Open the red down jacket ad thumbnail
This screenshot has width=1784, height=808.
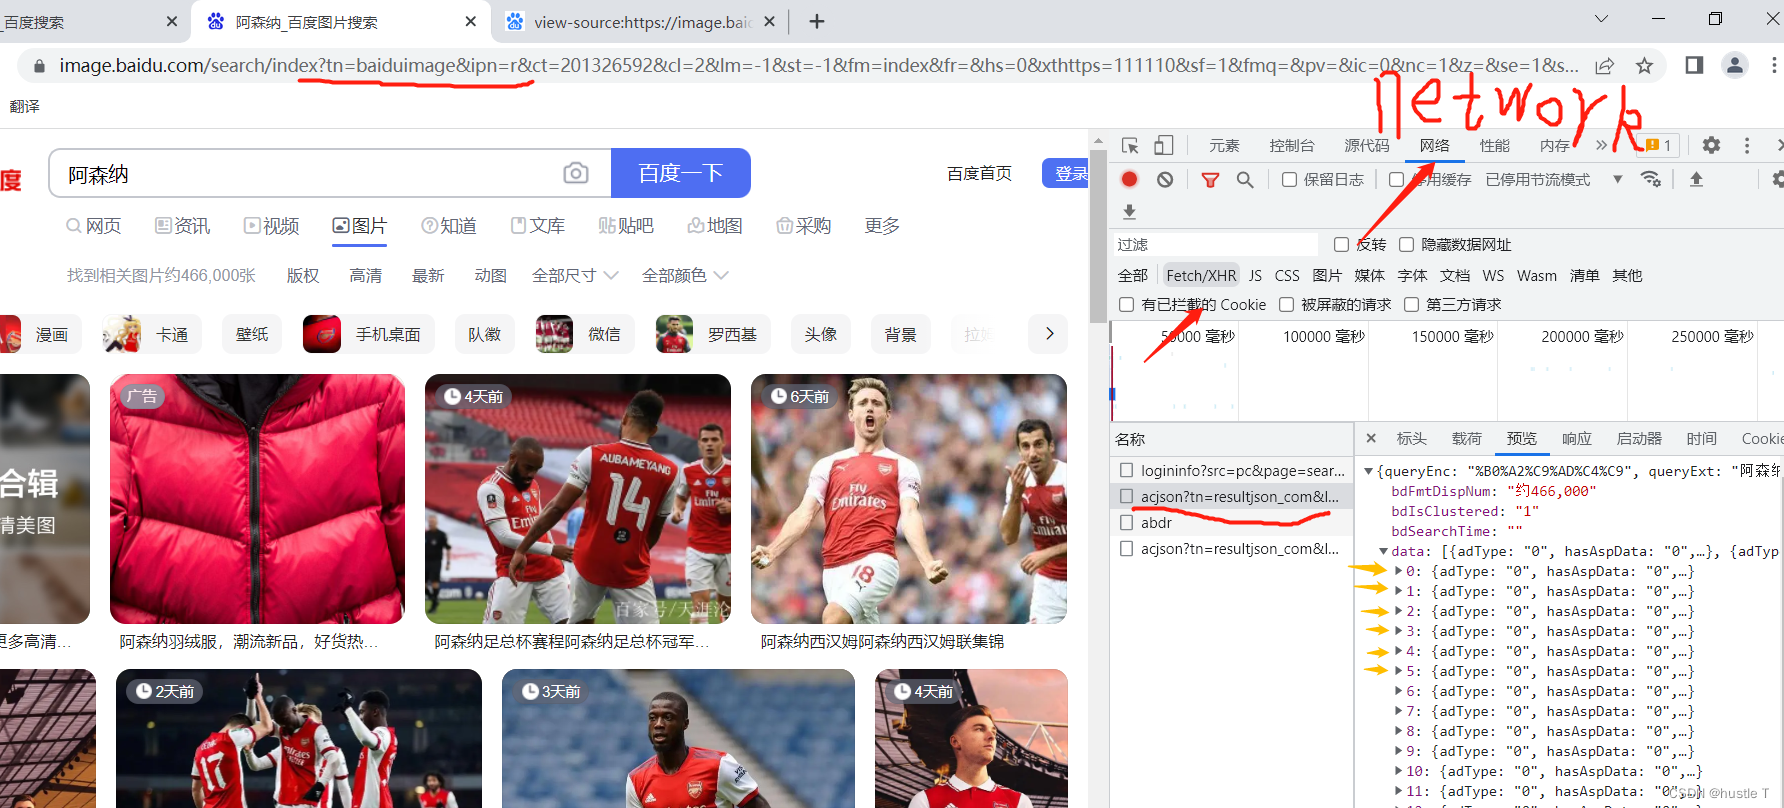[x=257, y=499]
